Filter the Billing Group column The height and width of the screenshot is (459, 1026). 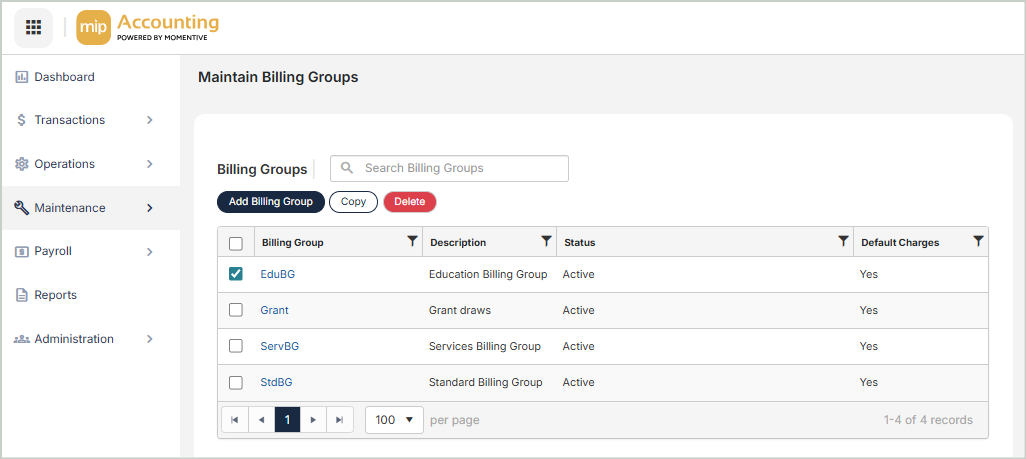[412, 241]
